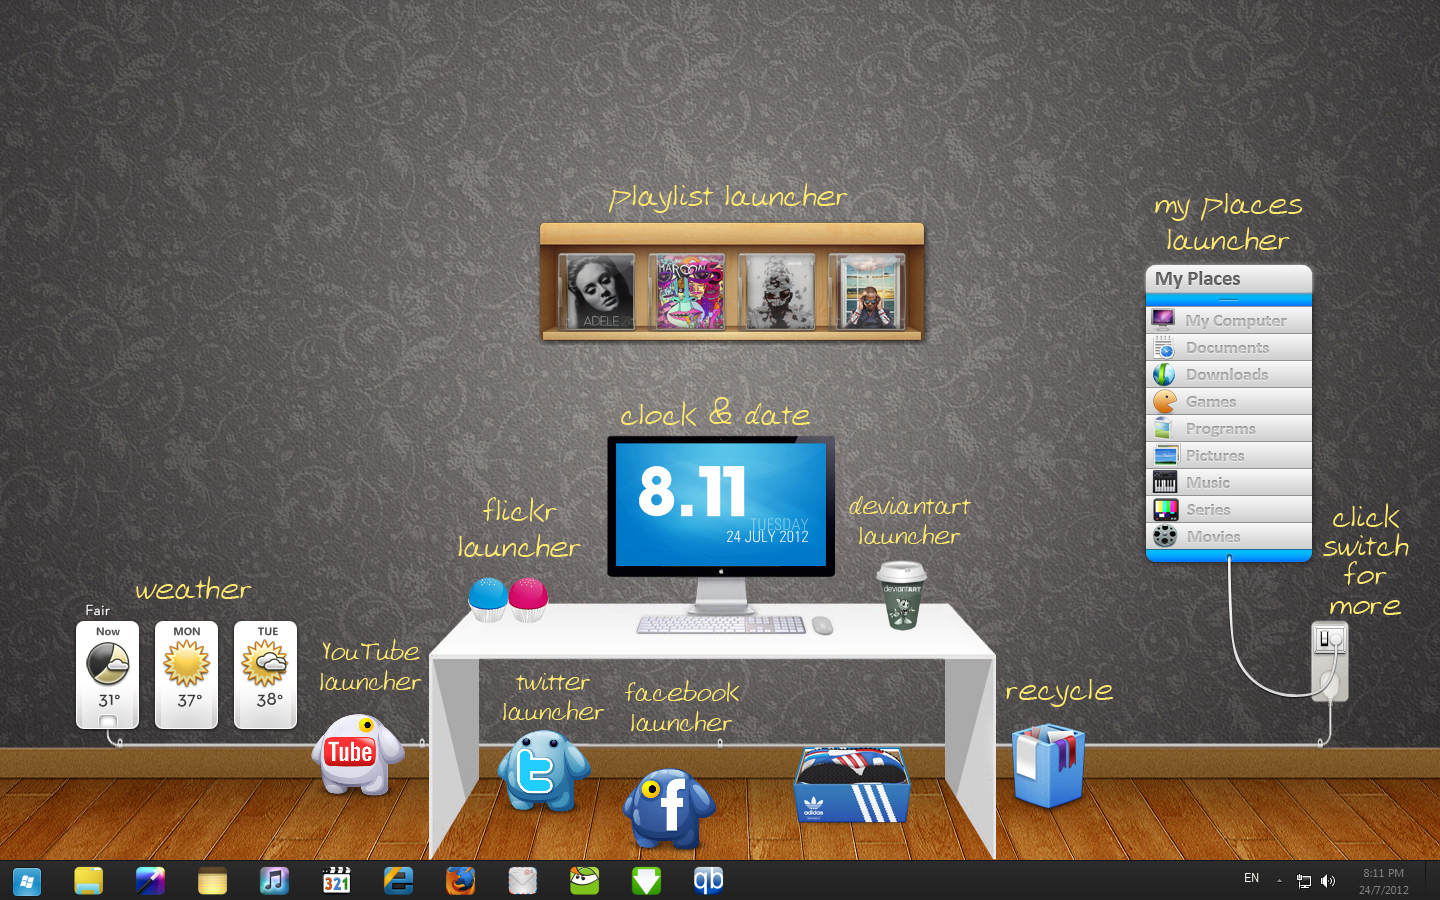Play the window-and-clouds album on the shelf
Screen dimensions: 1440x900
pos(867,291)
